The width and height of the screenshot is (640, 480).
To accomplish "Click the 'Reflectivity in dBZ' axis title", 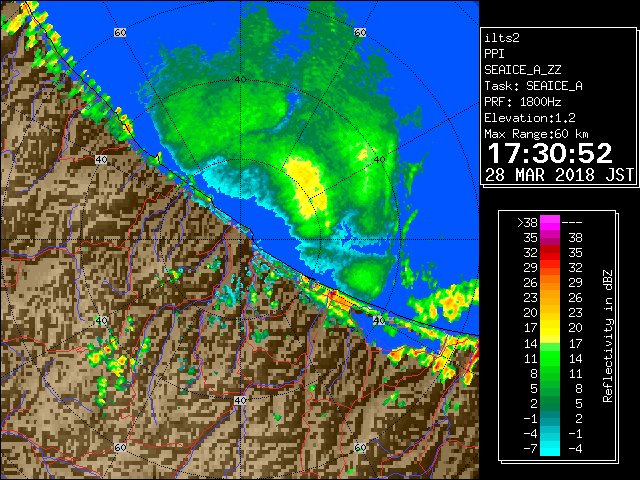I will [608, 336].
